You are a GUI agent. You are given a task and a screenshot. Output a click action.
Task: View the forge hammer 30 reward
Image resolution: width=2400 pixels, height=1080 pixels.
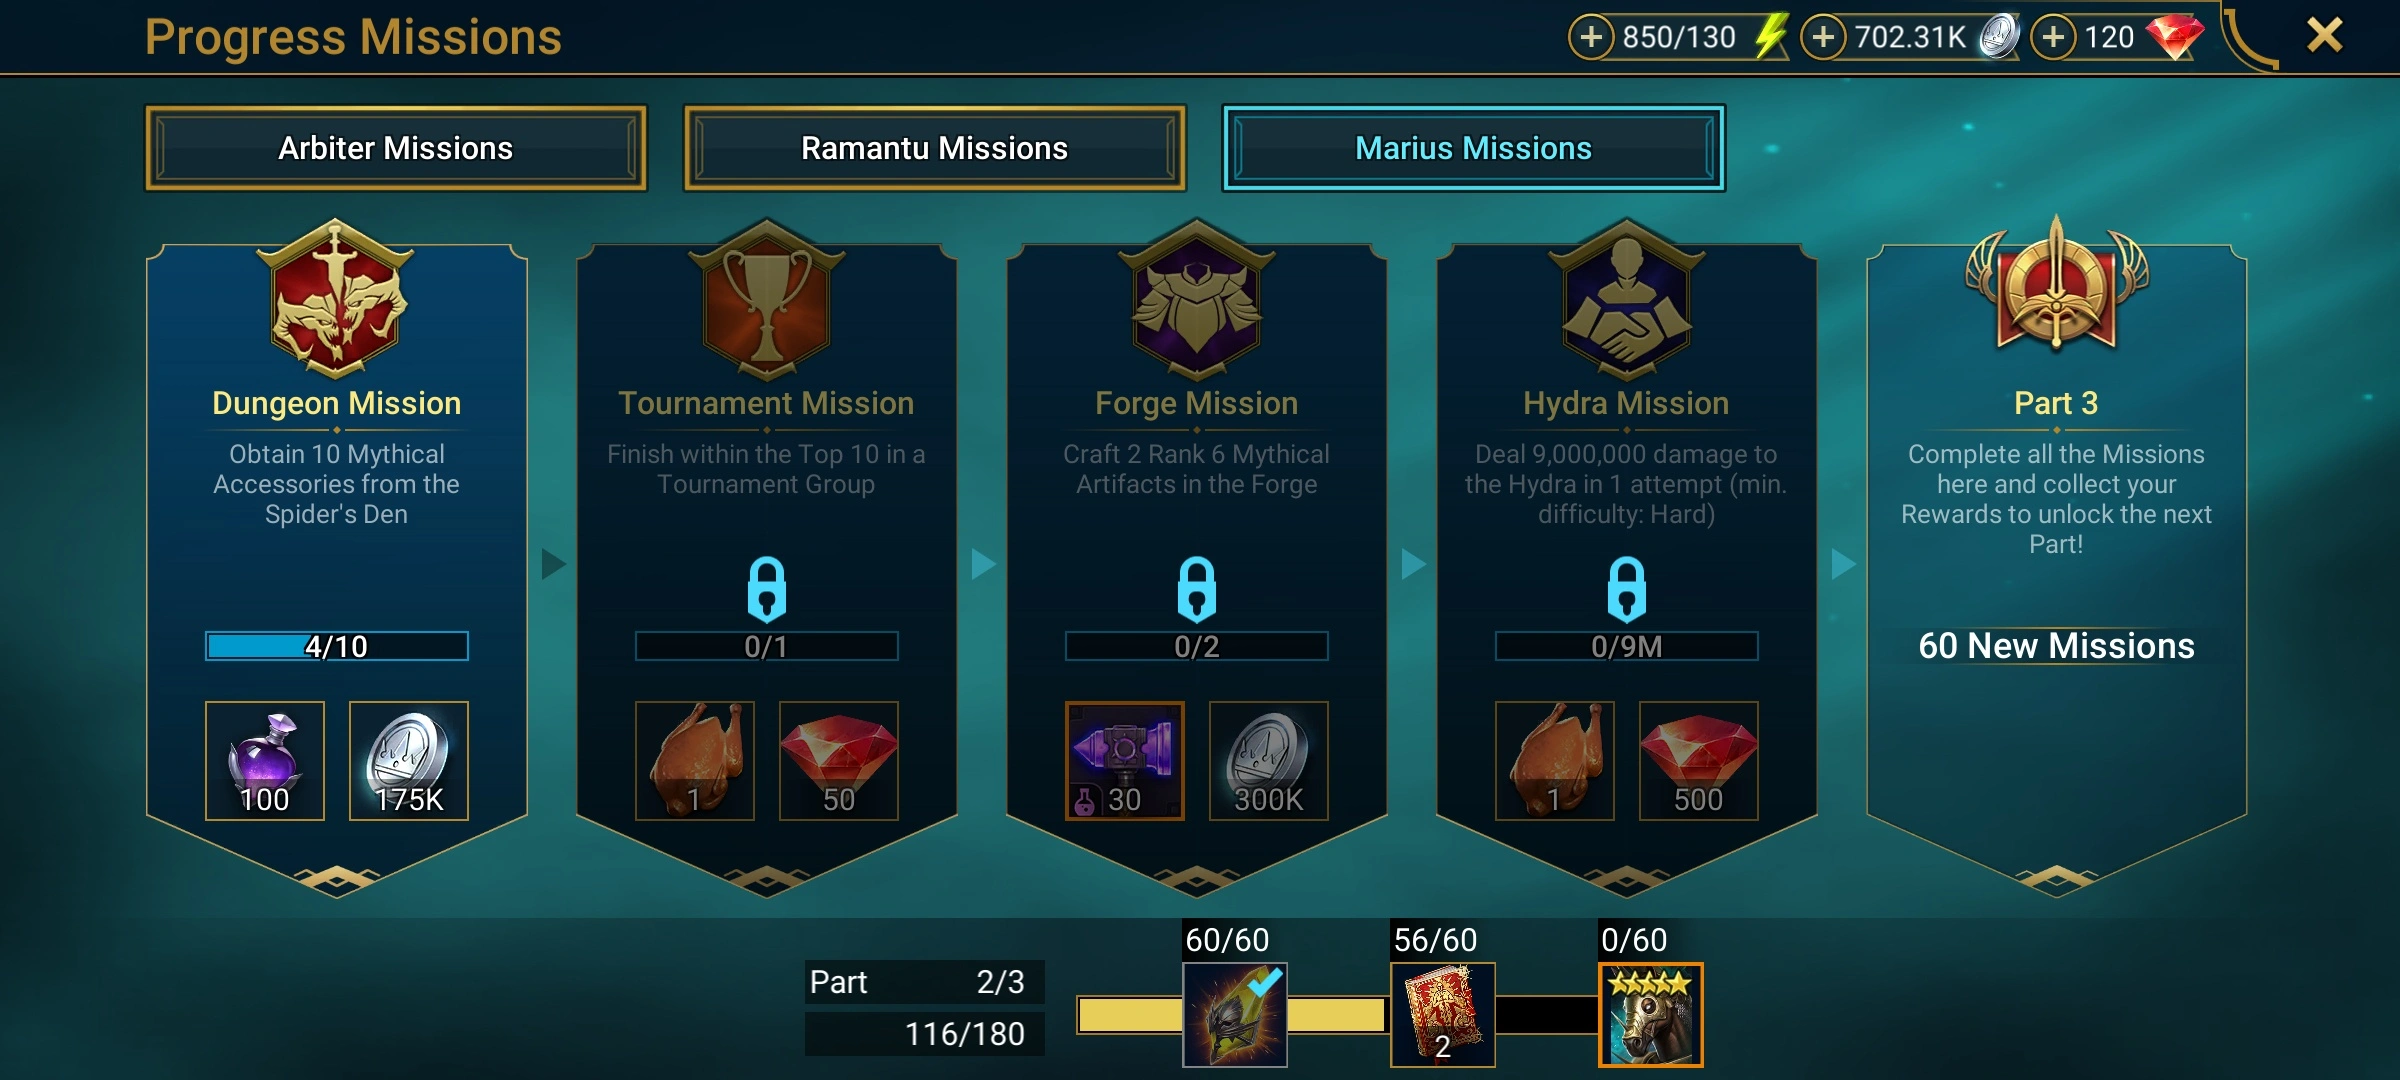tap(1125, 761)
